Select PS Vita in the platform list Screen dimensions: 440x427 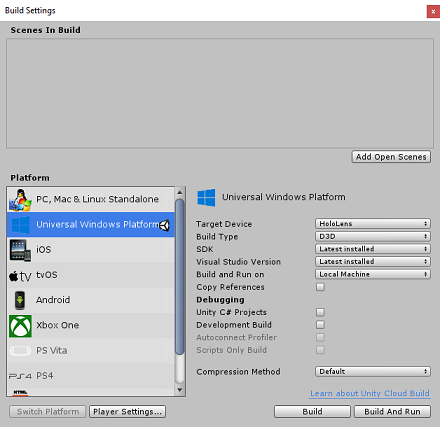(x=91, y=351)
